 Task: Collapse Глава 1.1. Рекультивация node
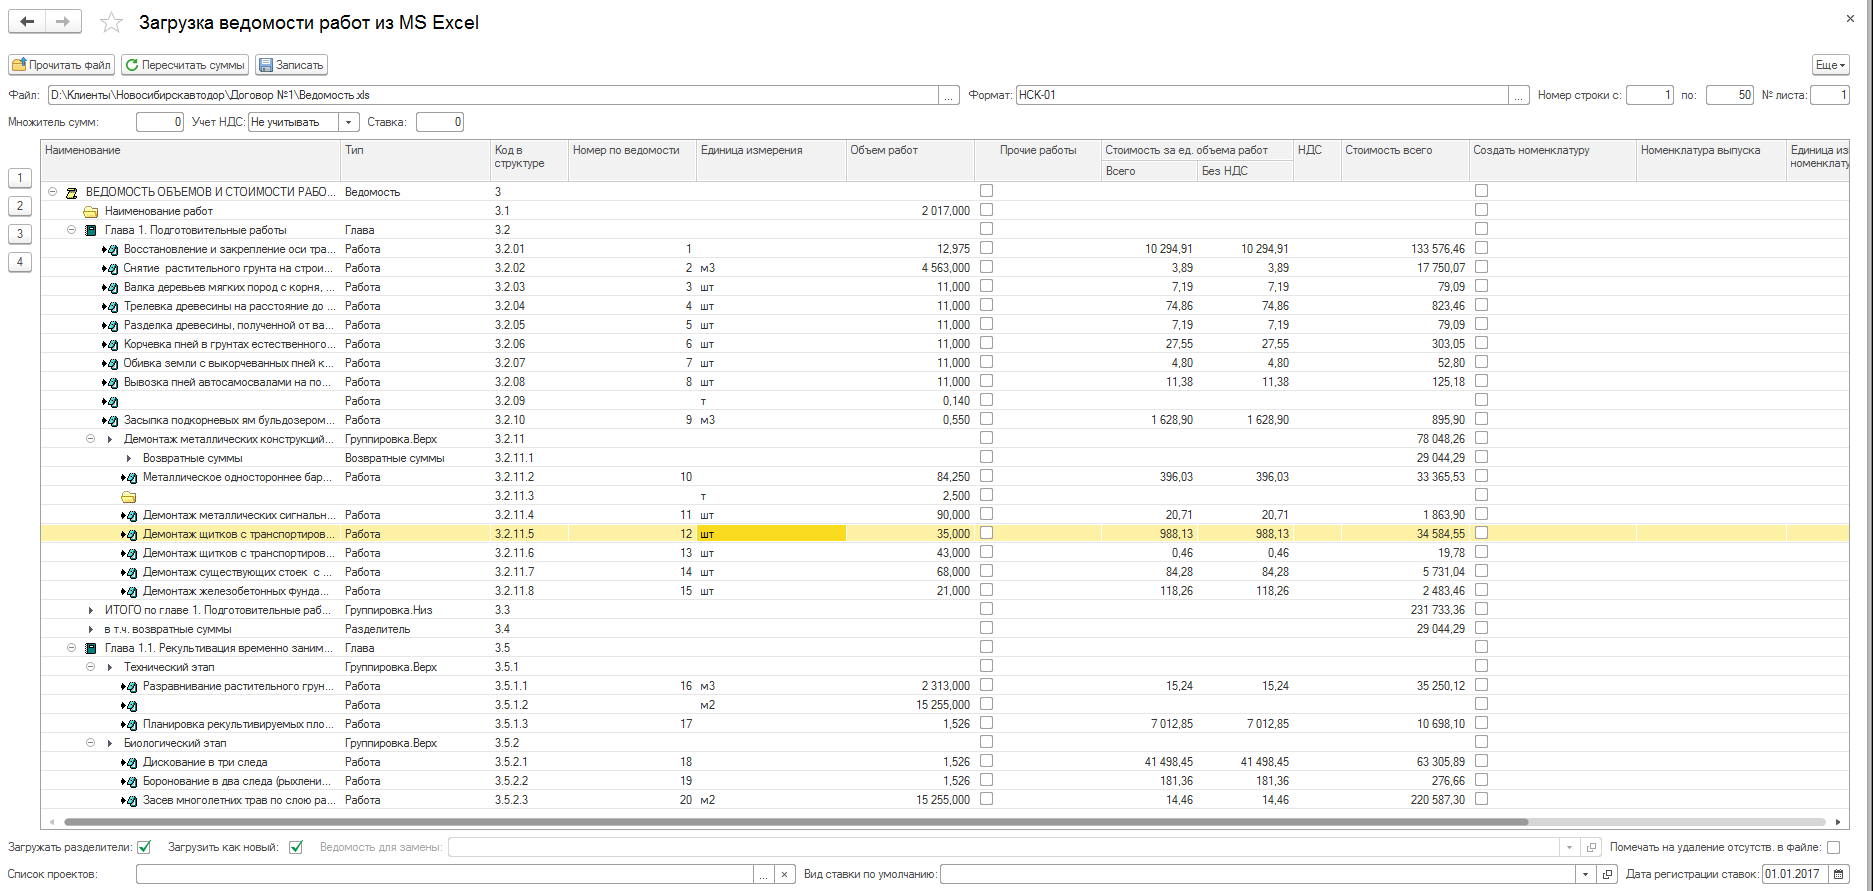[x=71, y=648]
